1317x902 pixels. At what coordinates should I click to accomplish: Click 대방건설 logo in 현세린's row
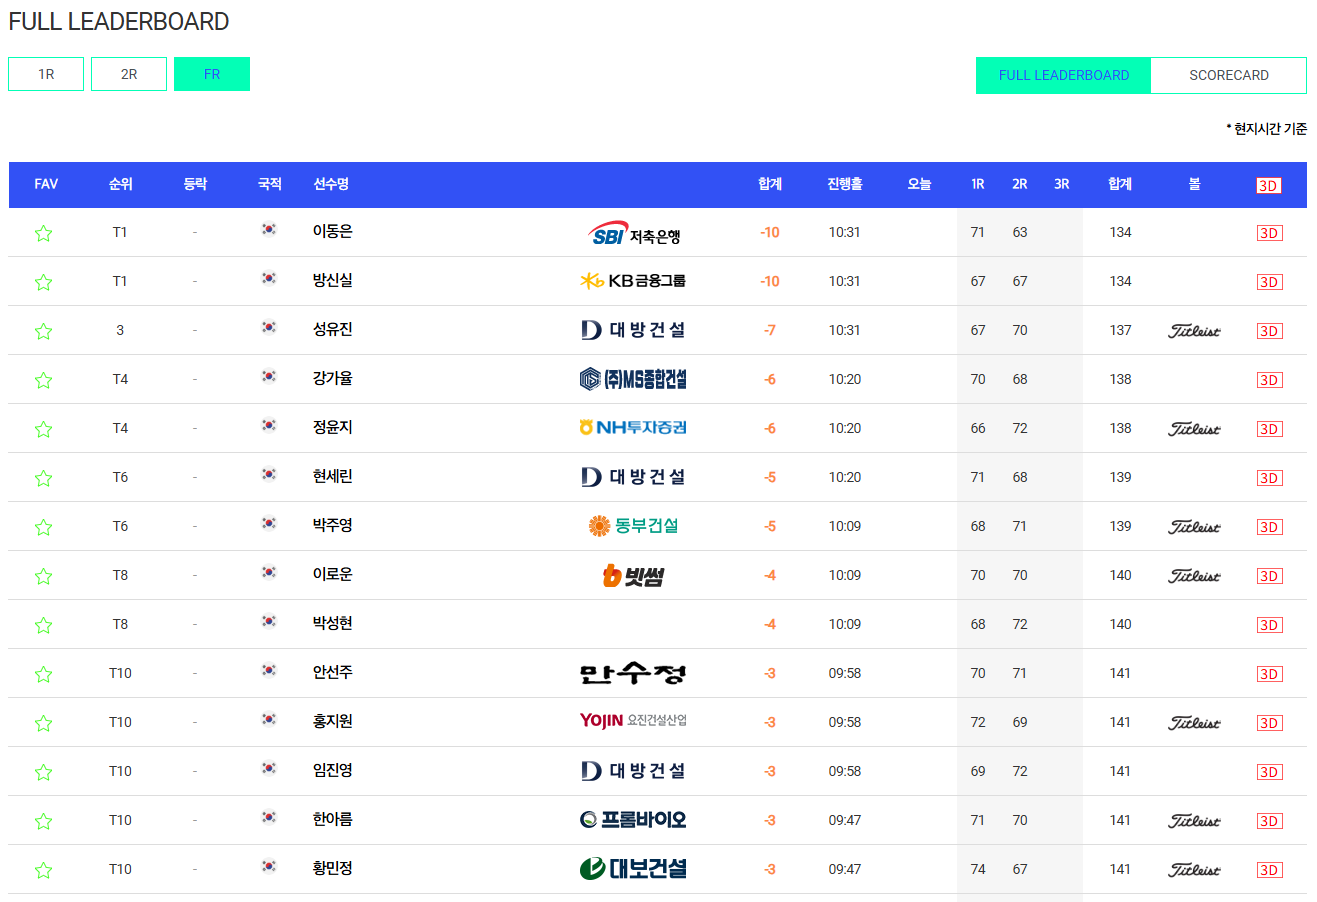click(x=633, y=477)
